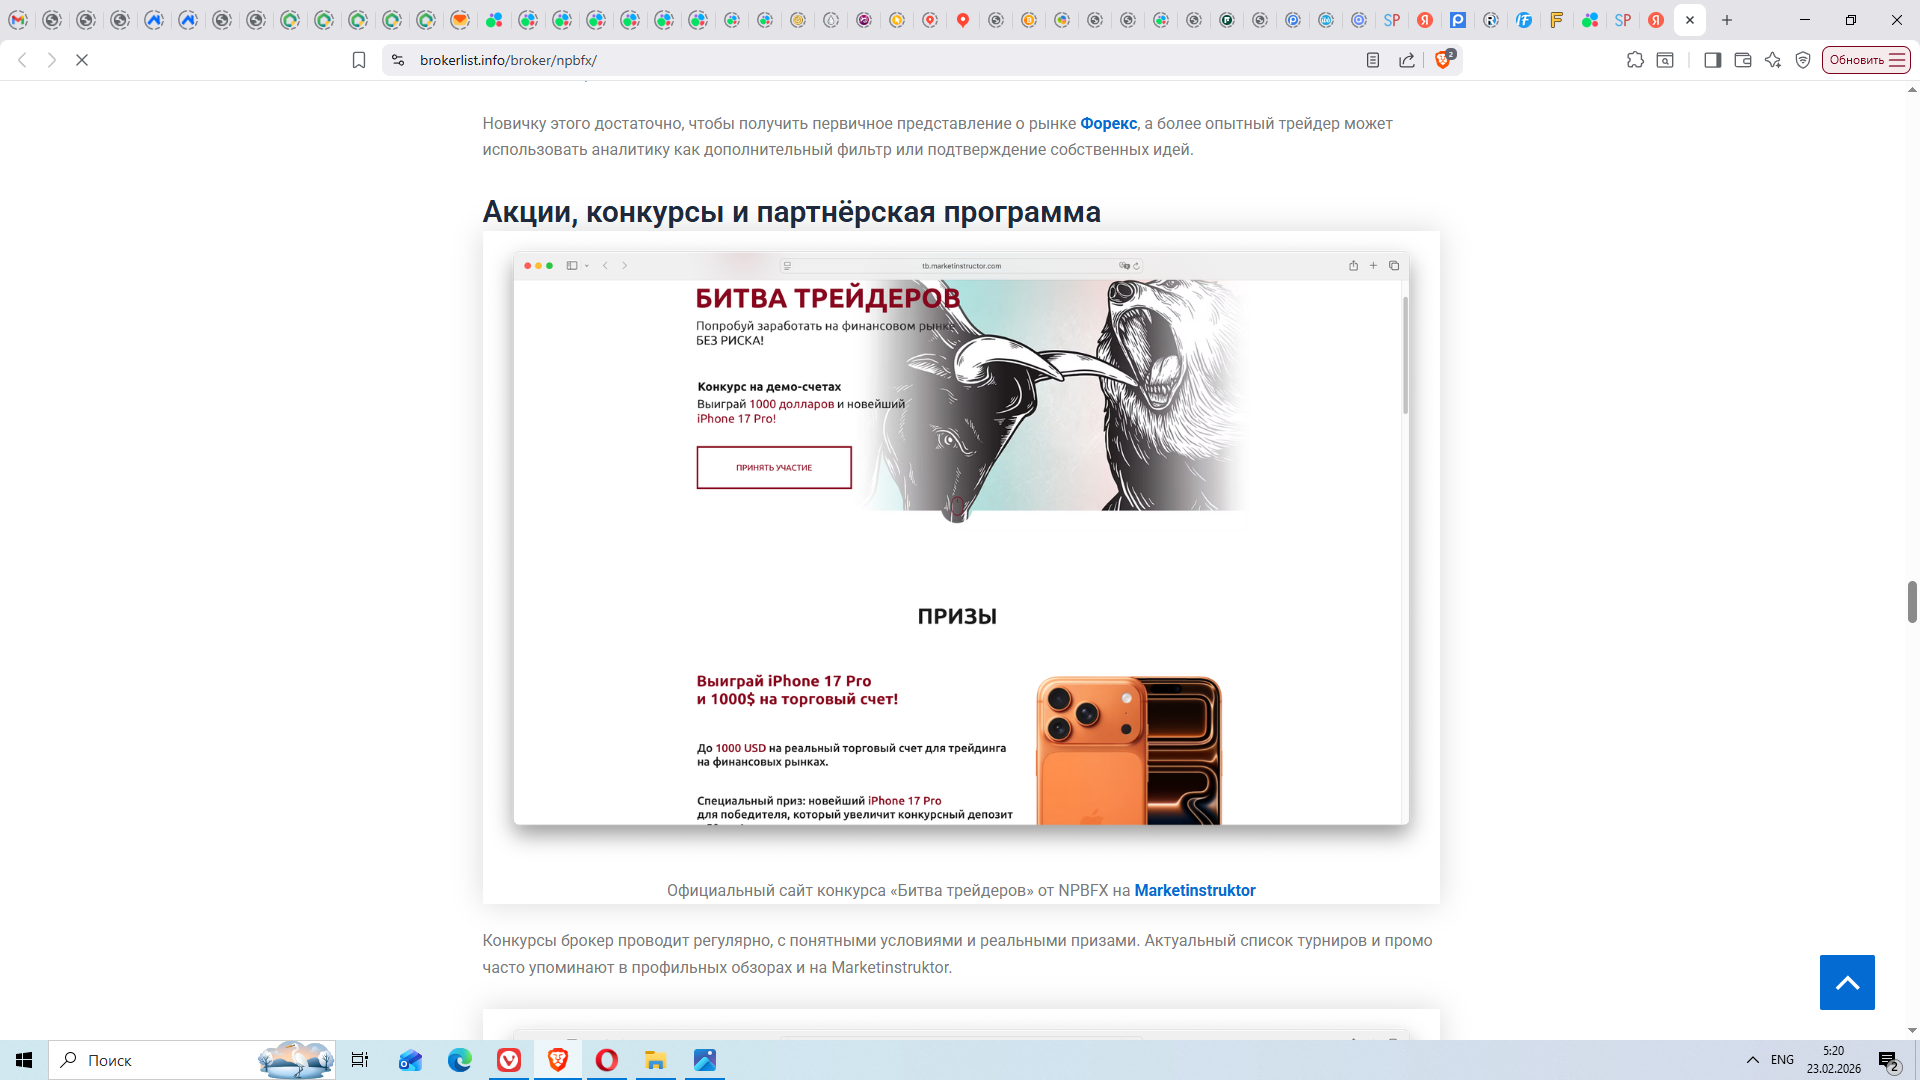The width and height of the screenshot is (1920, 1080).
Task: Open a new tab with plus button
Action: pos(1727,20)
